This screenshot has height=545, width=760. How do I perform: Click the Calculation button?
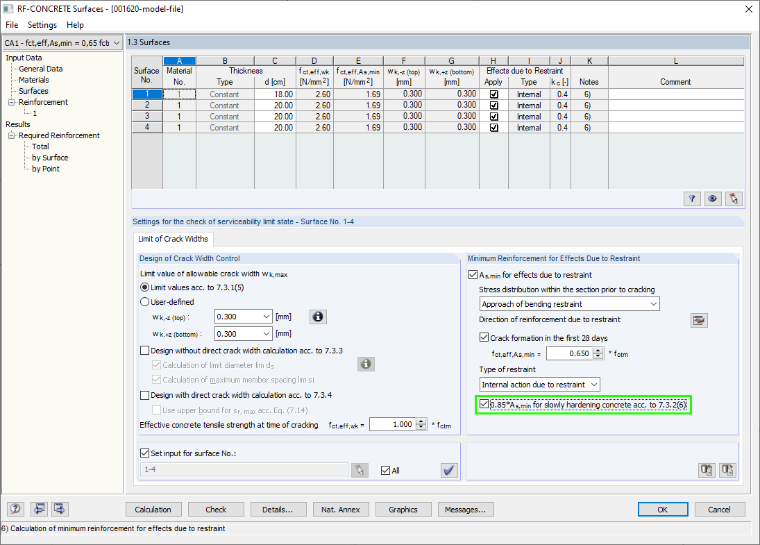pos(153,510)
